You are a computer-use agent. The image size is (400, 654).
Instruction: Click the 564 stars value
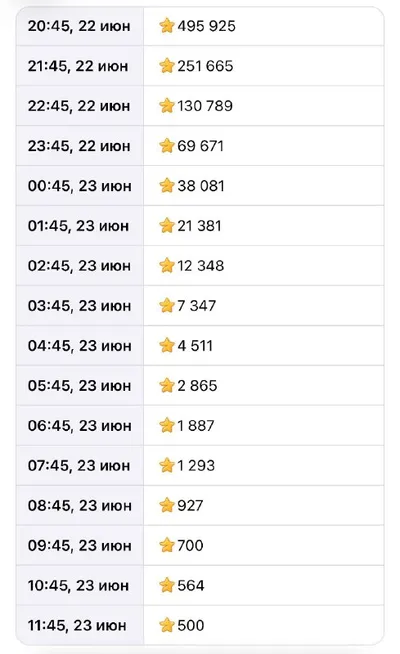(x=191, y=586)
